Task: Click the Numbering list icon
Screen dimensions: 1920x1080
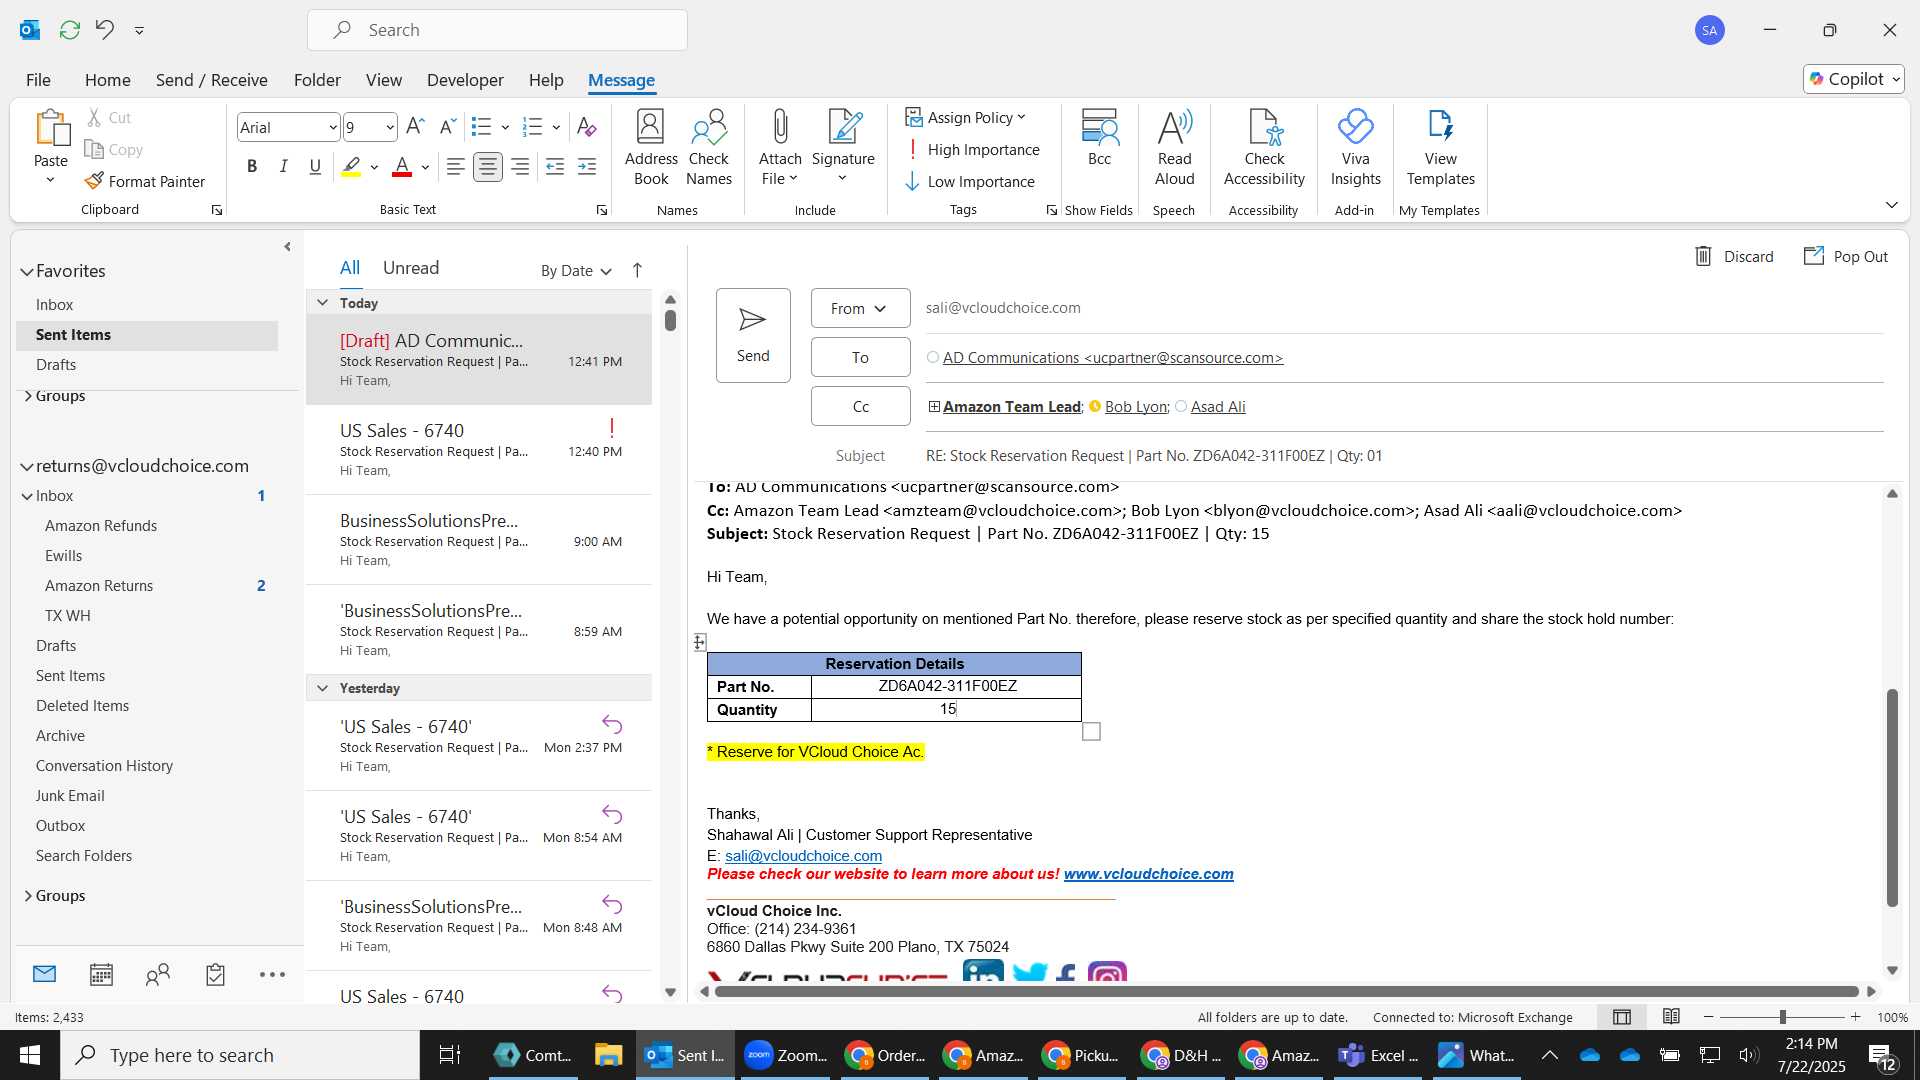Action: pyautogui.click(x=533, y=127)
